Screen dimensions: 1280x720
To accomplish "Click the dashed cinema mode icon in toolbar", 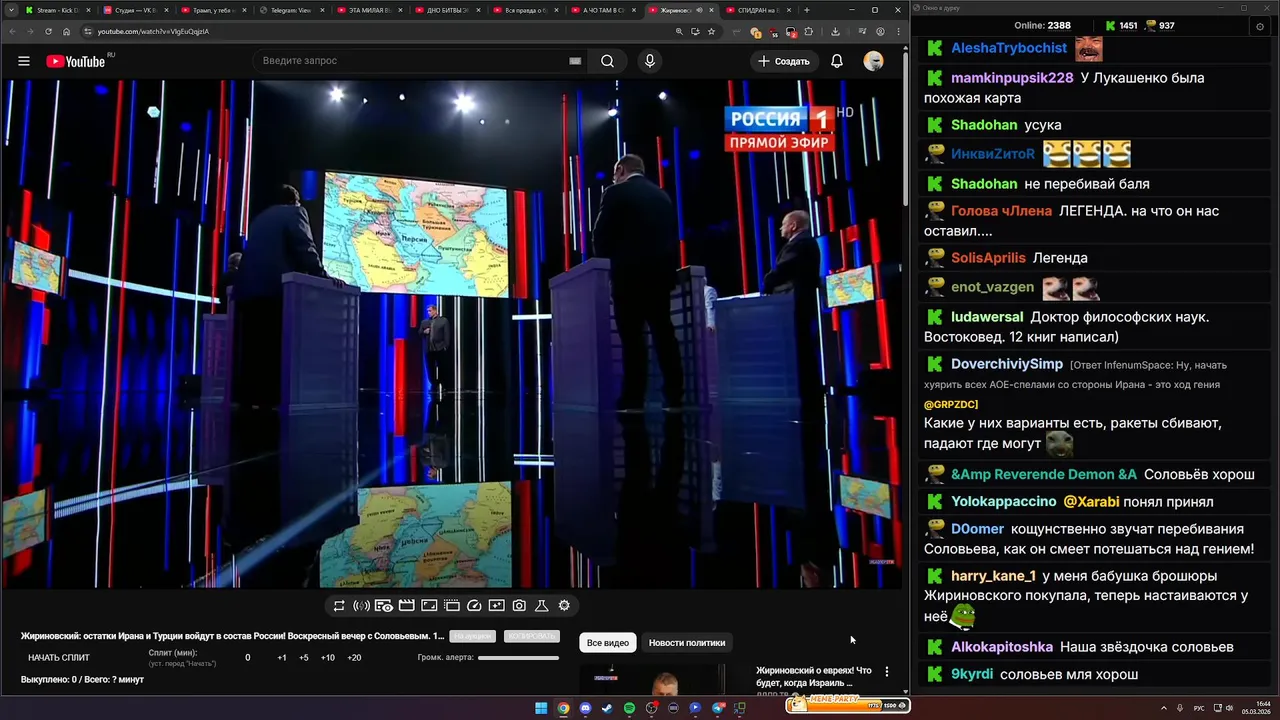I will point(452,606).
